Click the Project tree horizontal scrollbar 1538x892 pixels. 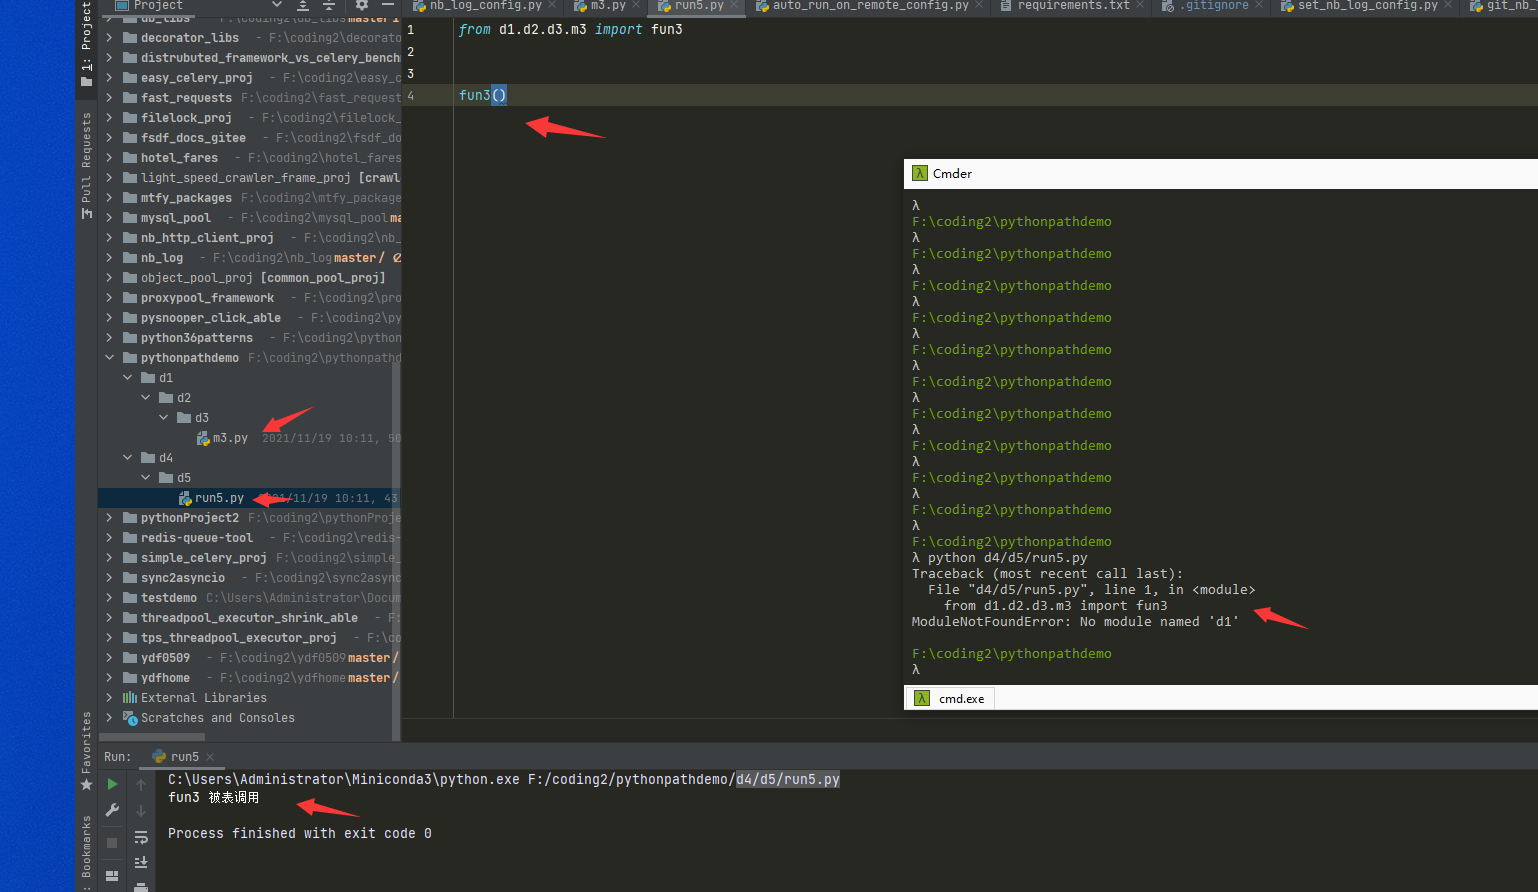[152, 737]
